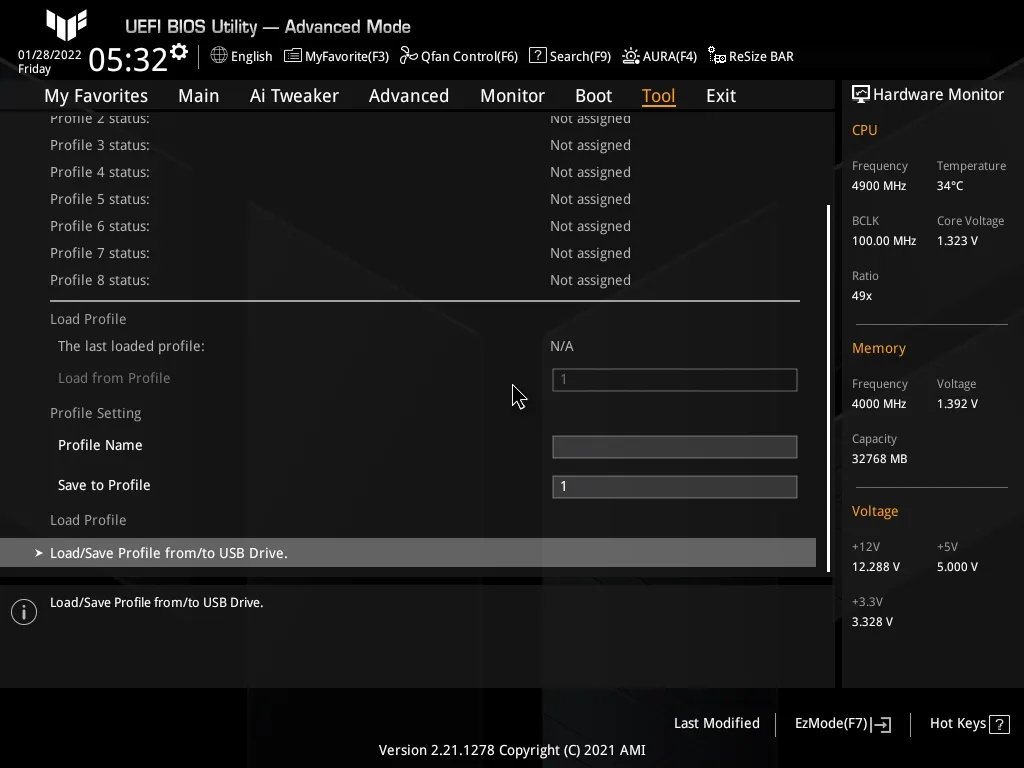Image resolution: width=1024 pixels, height=768 pixels.
Task: Toggle ReSize BAR label
Action: click(x=761, y=56)
